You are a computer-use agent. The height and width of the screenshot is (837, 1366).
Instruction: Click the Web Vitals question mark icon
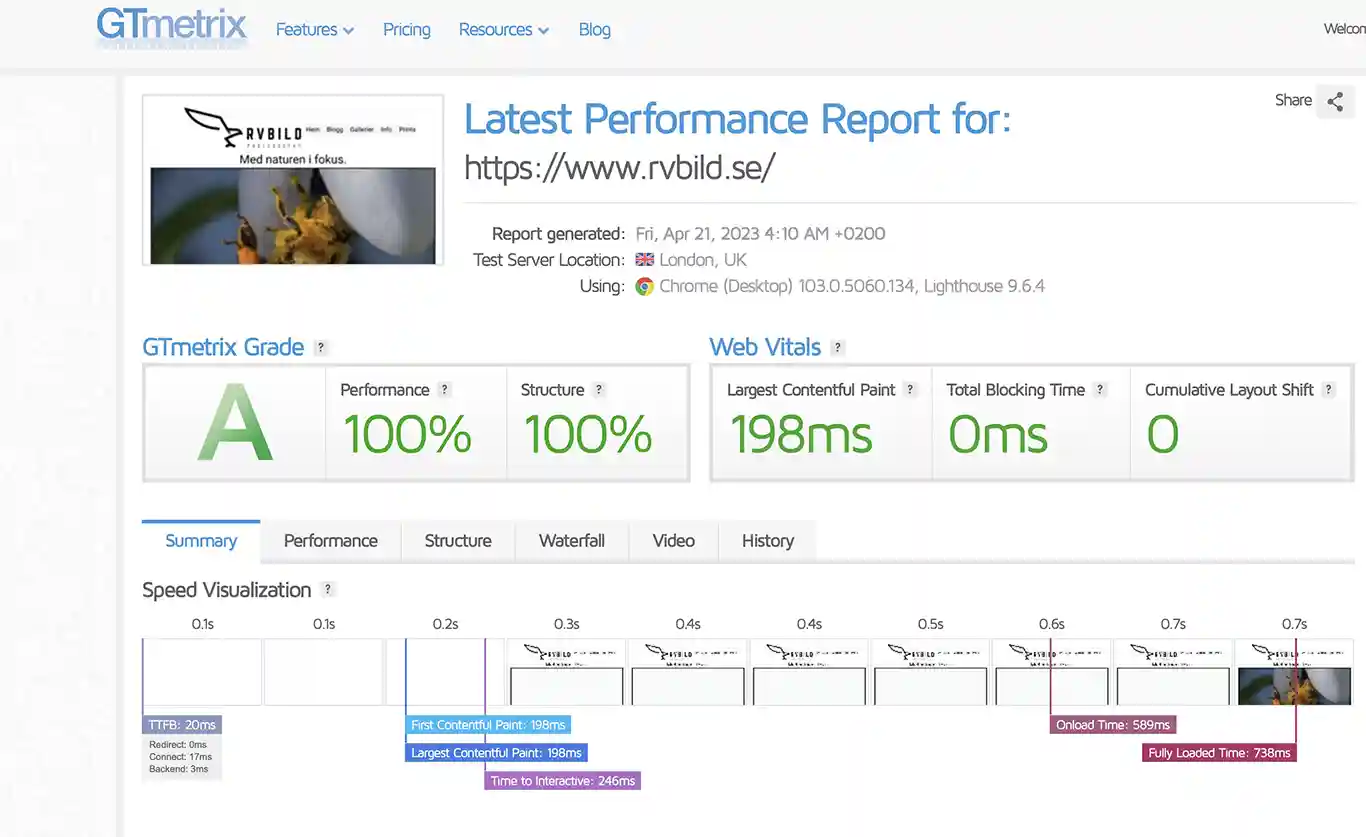[838, 348]
